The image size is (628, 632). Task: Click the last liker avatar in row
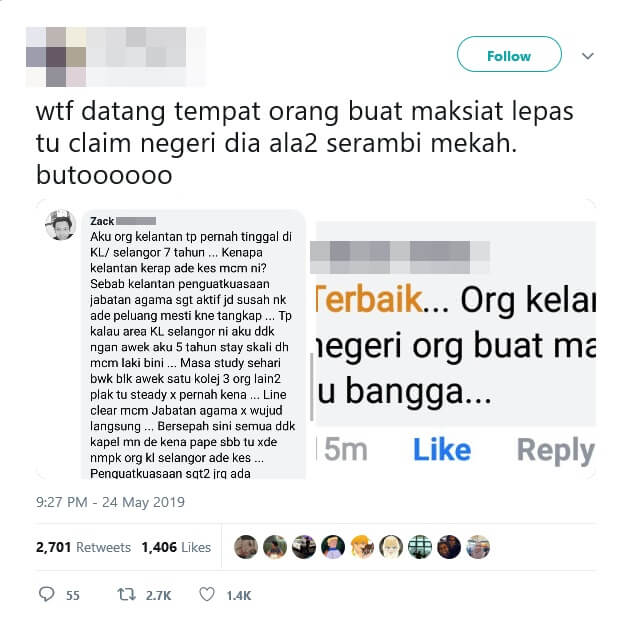tap(478, 547)
